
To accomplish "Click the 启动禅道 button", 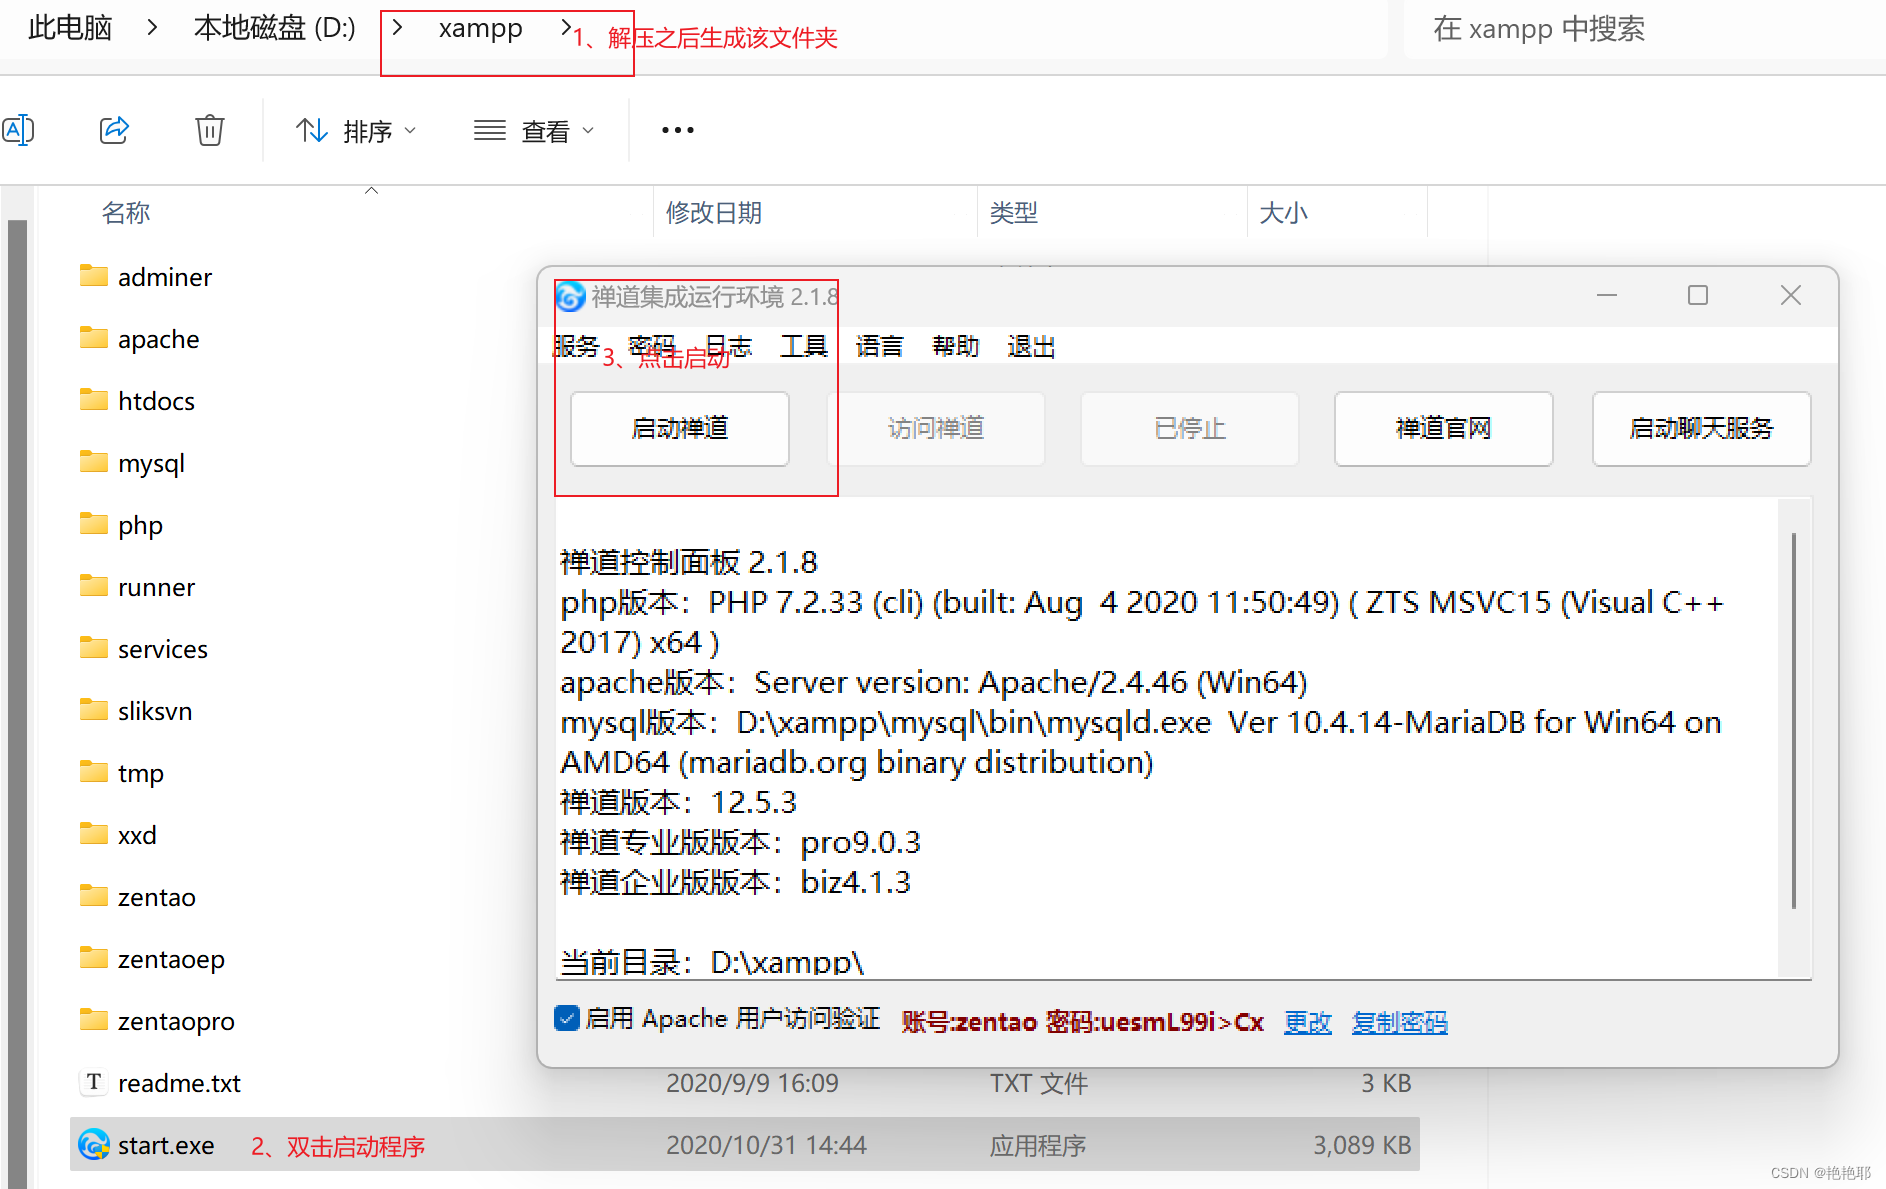I will 680,428.
